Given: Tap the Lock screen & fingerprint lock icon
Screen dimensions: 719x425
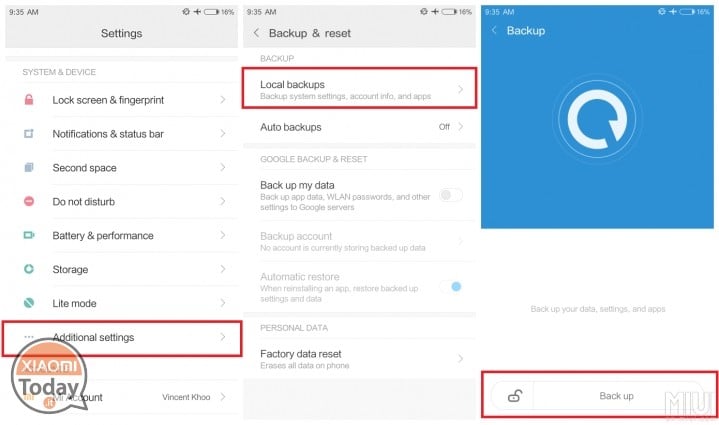Looking at the screenshot, I should 29,99.
